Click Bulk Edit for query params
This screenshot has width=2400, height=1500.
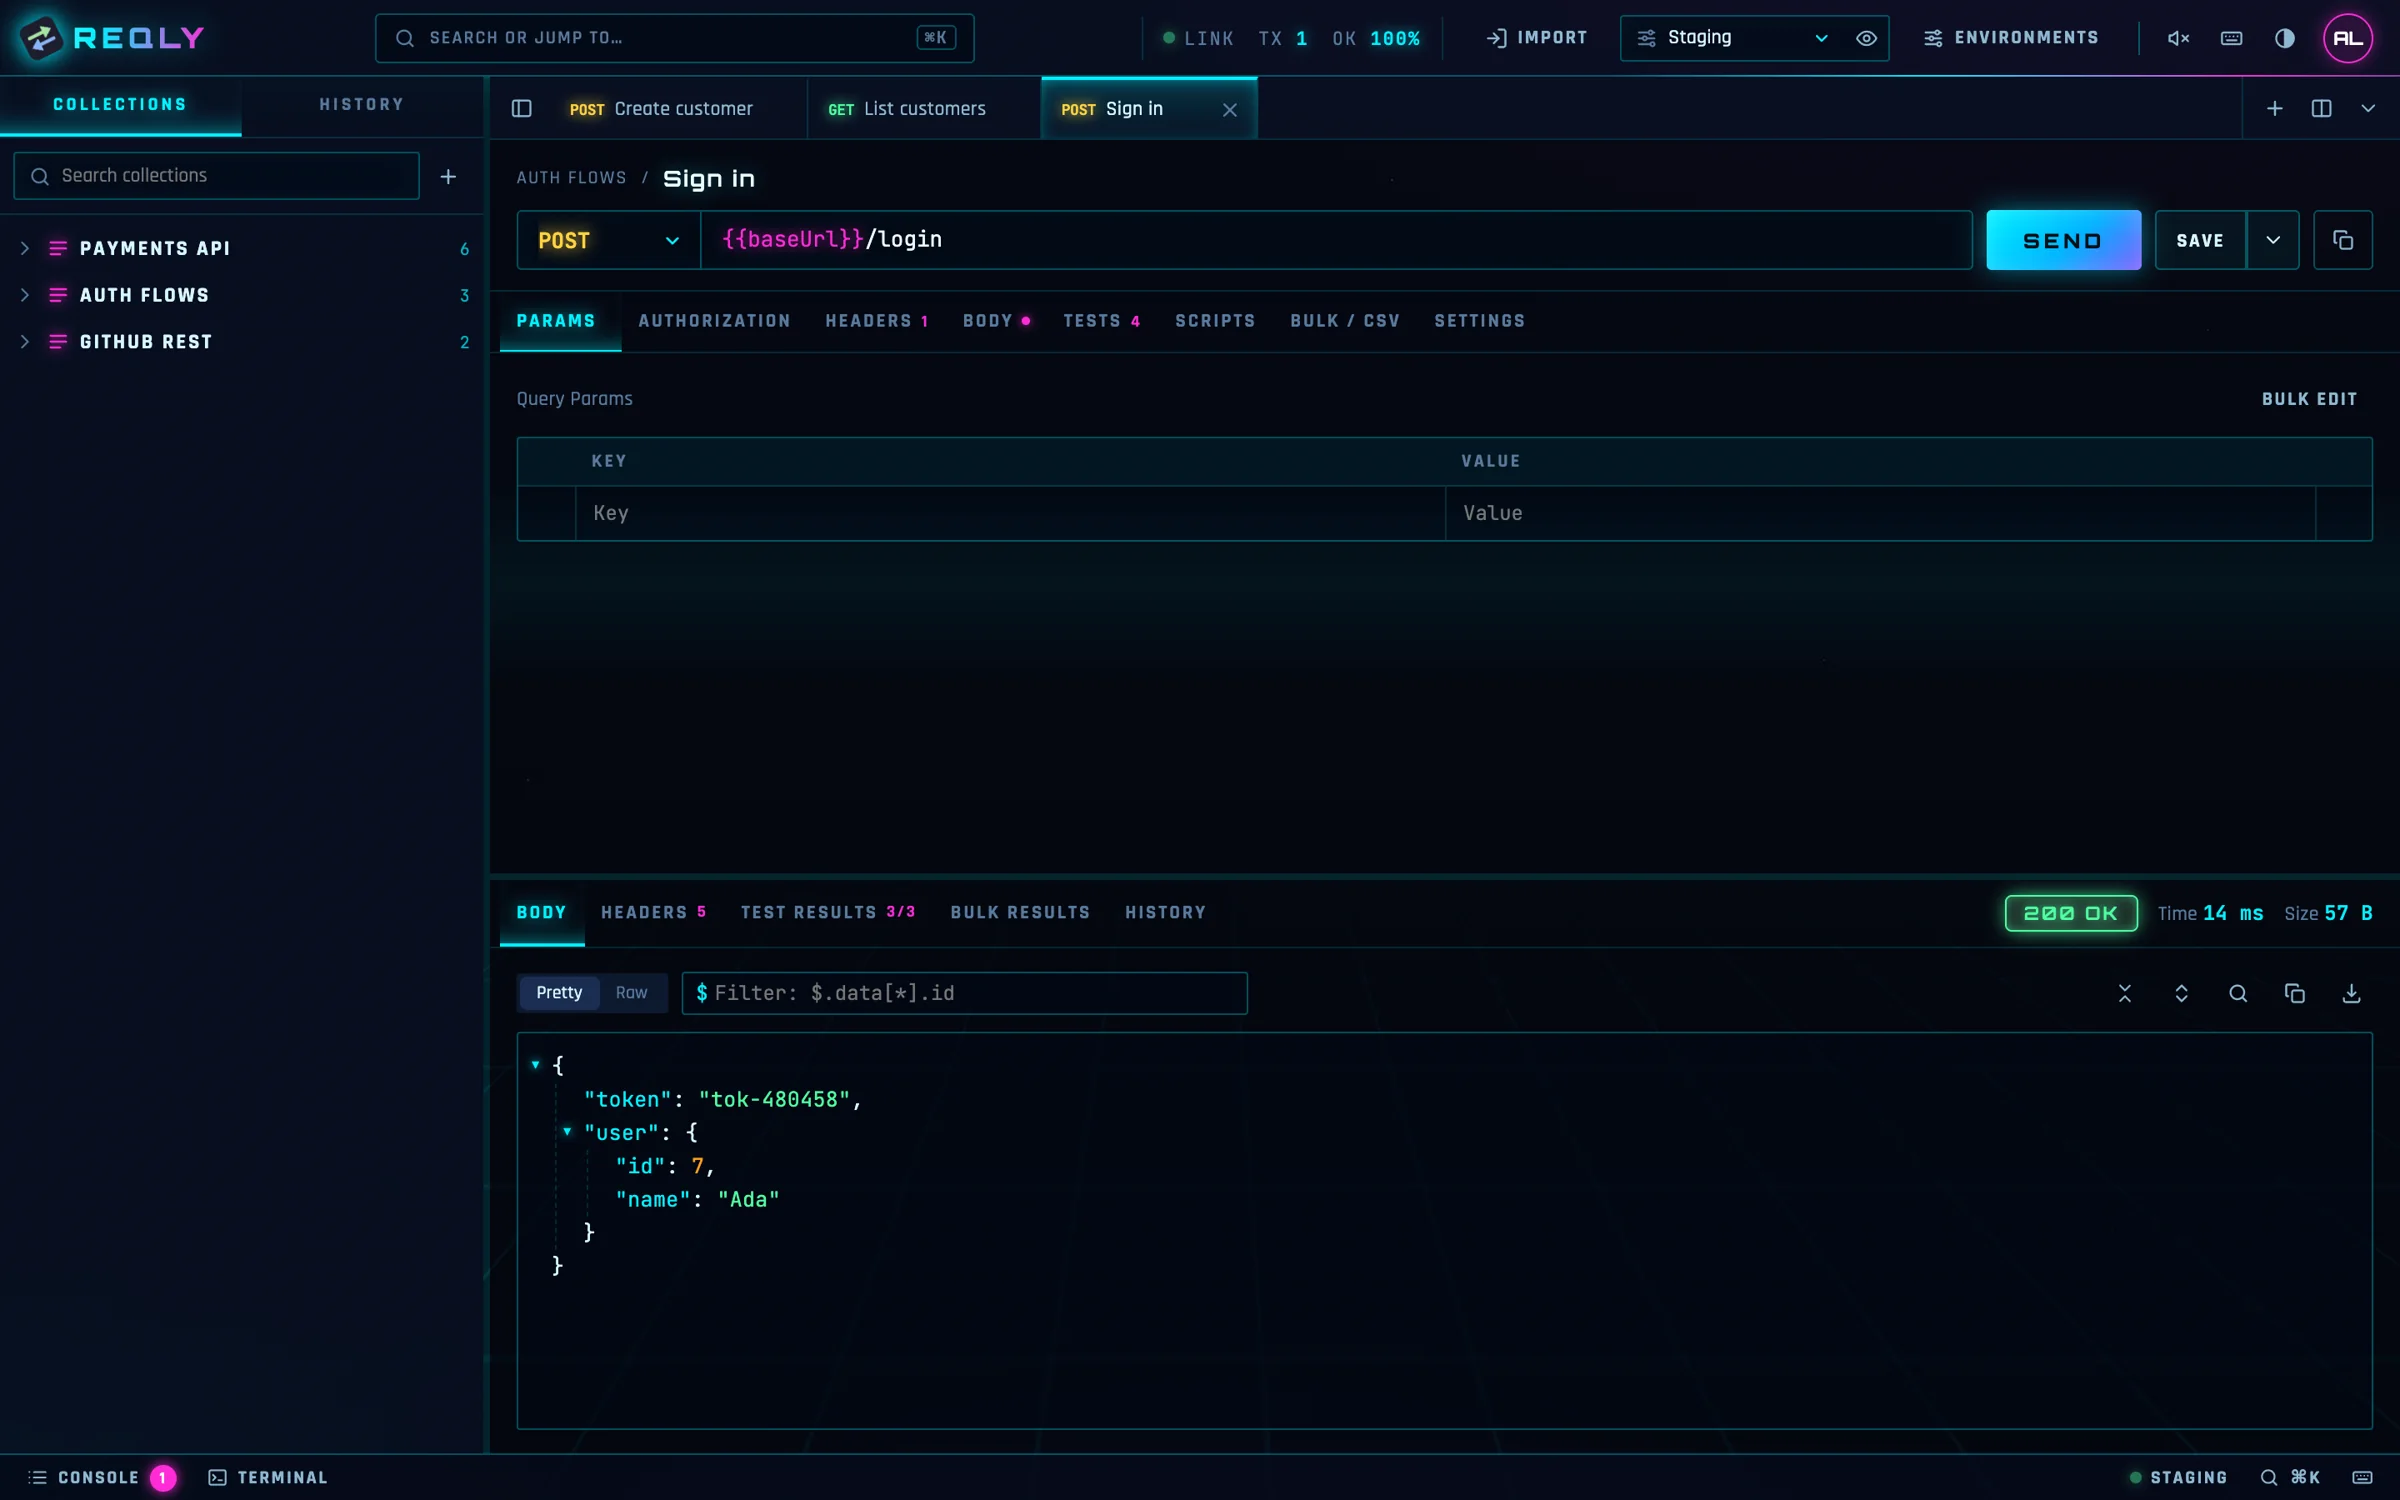coord(2309,399)
